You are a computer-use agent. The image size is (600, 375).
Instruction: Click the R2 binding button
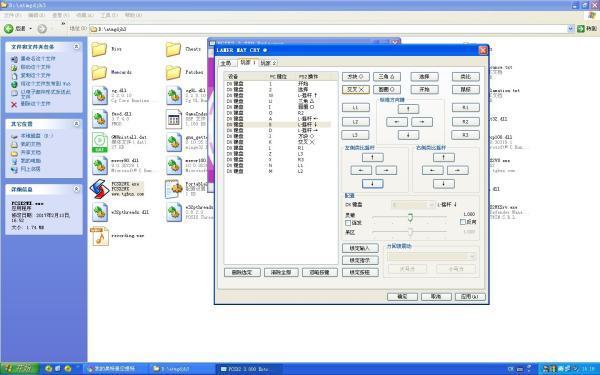pos(465,122)
